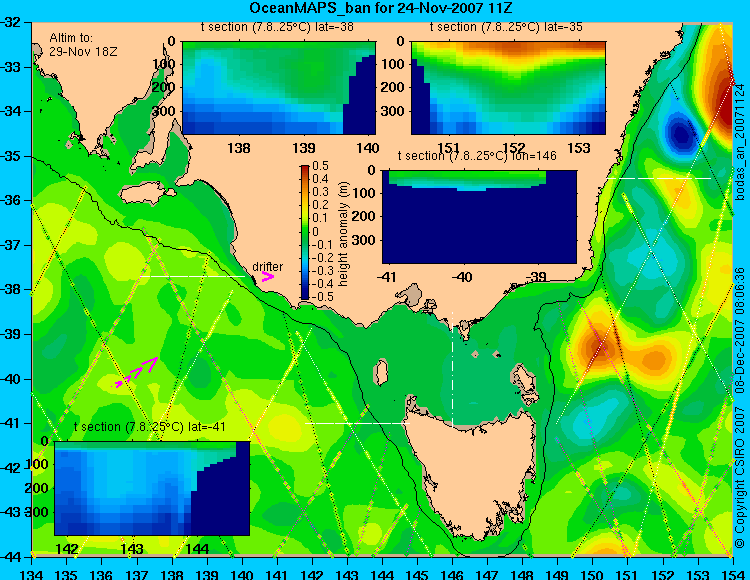Open the lon=146 temperature section inset plot
The width and height of the screenshot is (750, 580).
click(479, 217)
